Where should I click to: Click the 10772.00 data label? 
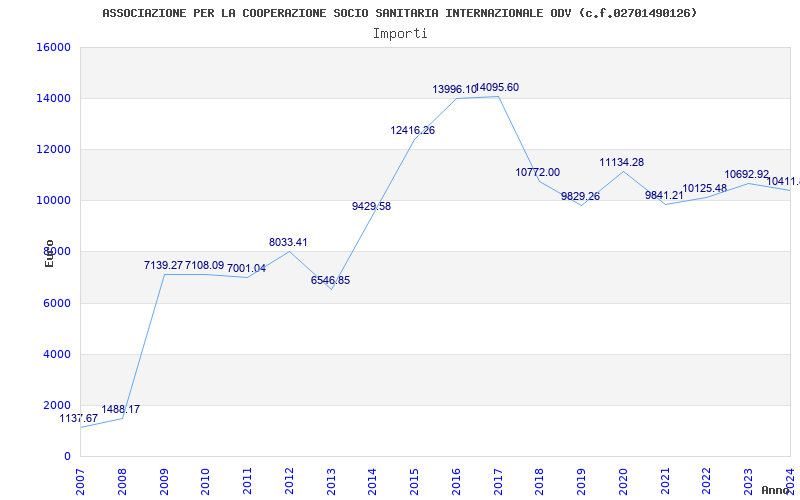[537, 173]
